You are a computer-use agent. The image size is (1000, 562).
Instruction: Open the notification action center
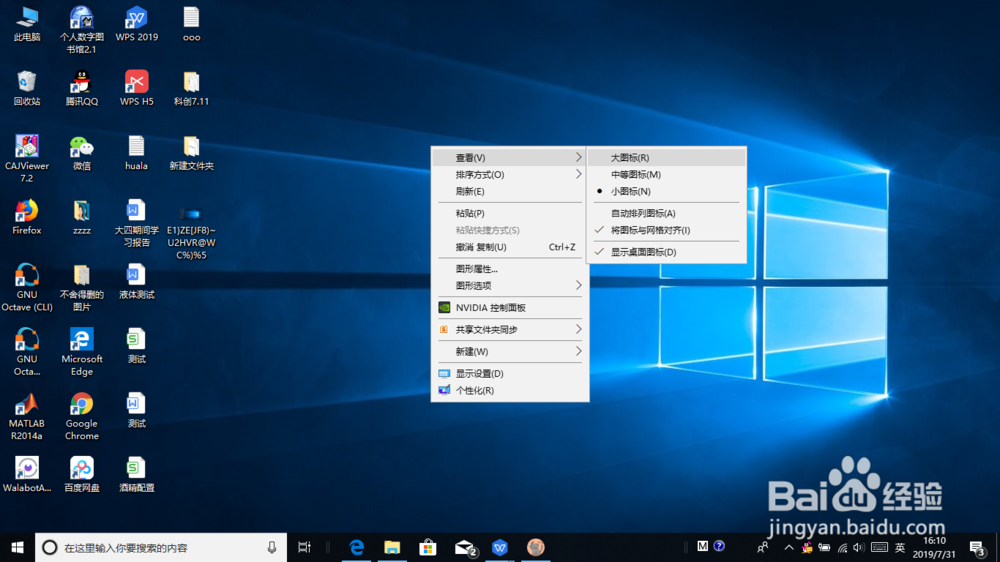[x=977, y=547]
